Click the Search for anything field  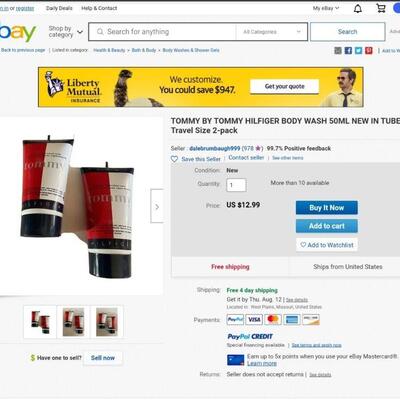(162, 32)
